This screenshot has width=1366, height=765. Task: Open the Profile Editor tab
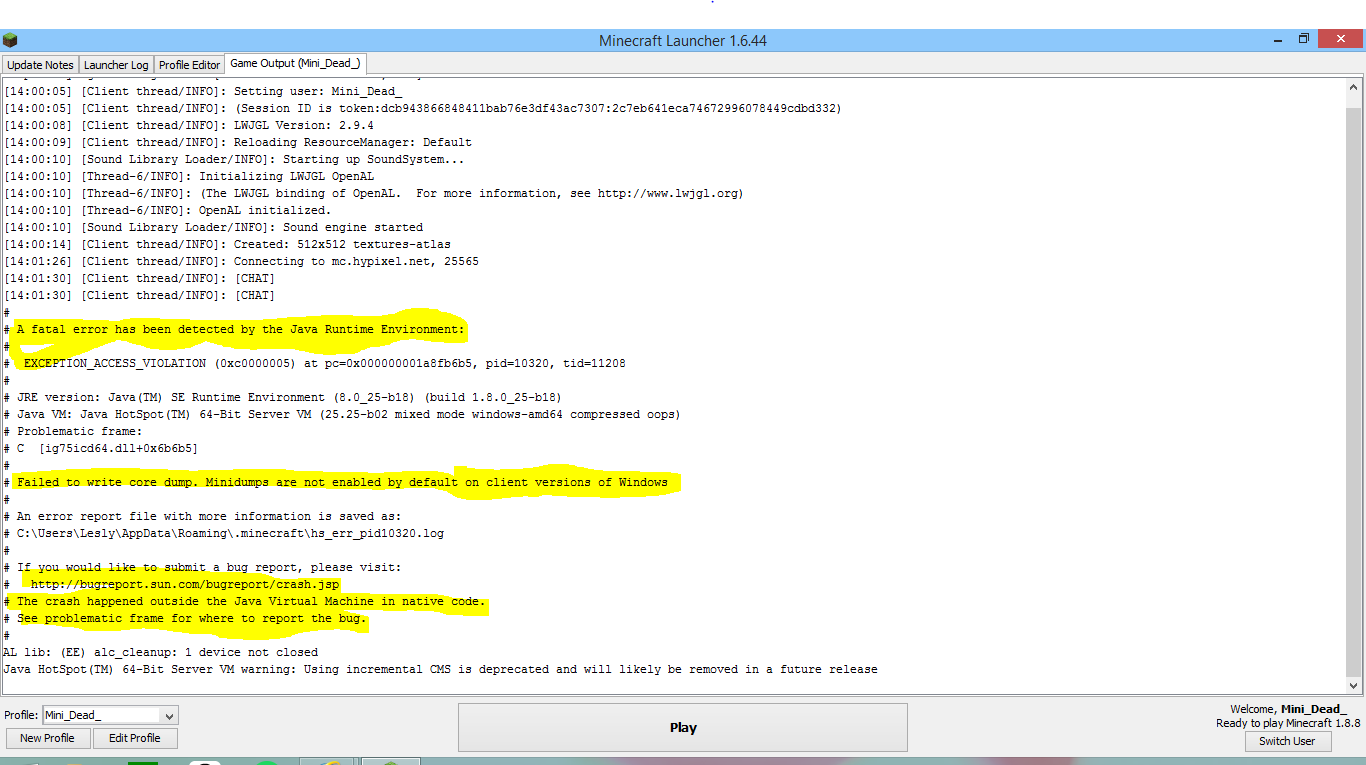tap(189, 65)
